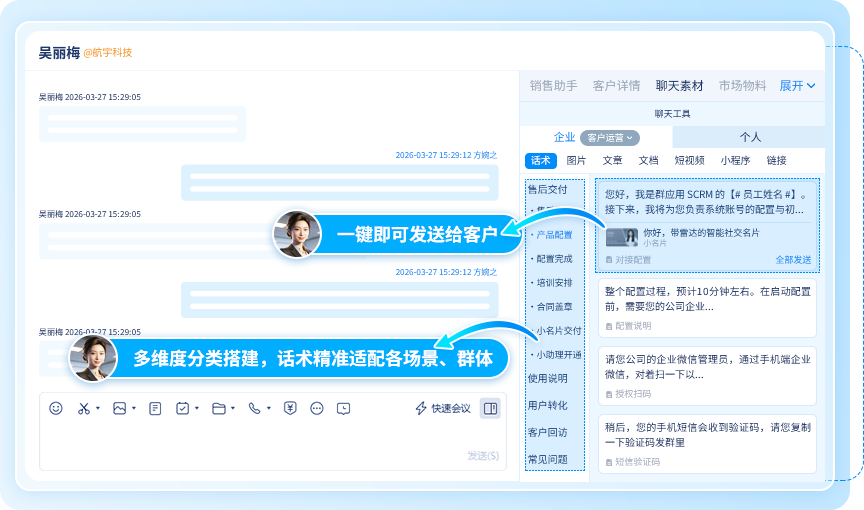Expand the 使用说明 category

[548, 378]
